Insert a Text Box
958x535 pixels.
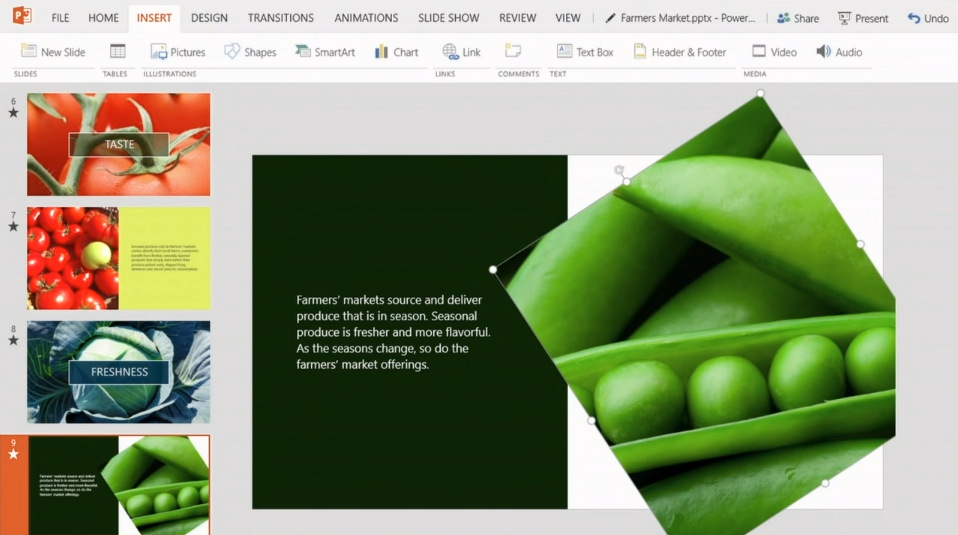(584, 52)
